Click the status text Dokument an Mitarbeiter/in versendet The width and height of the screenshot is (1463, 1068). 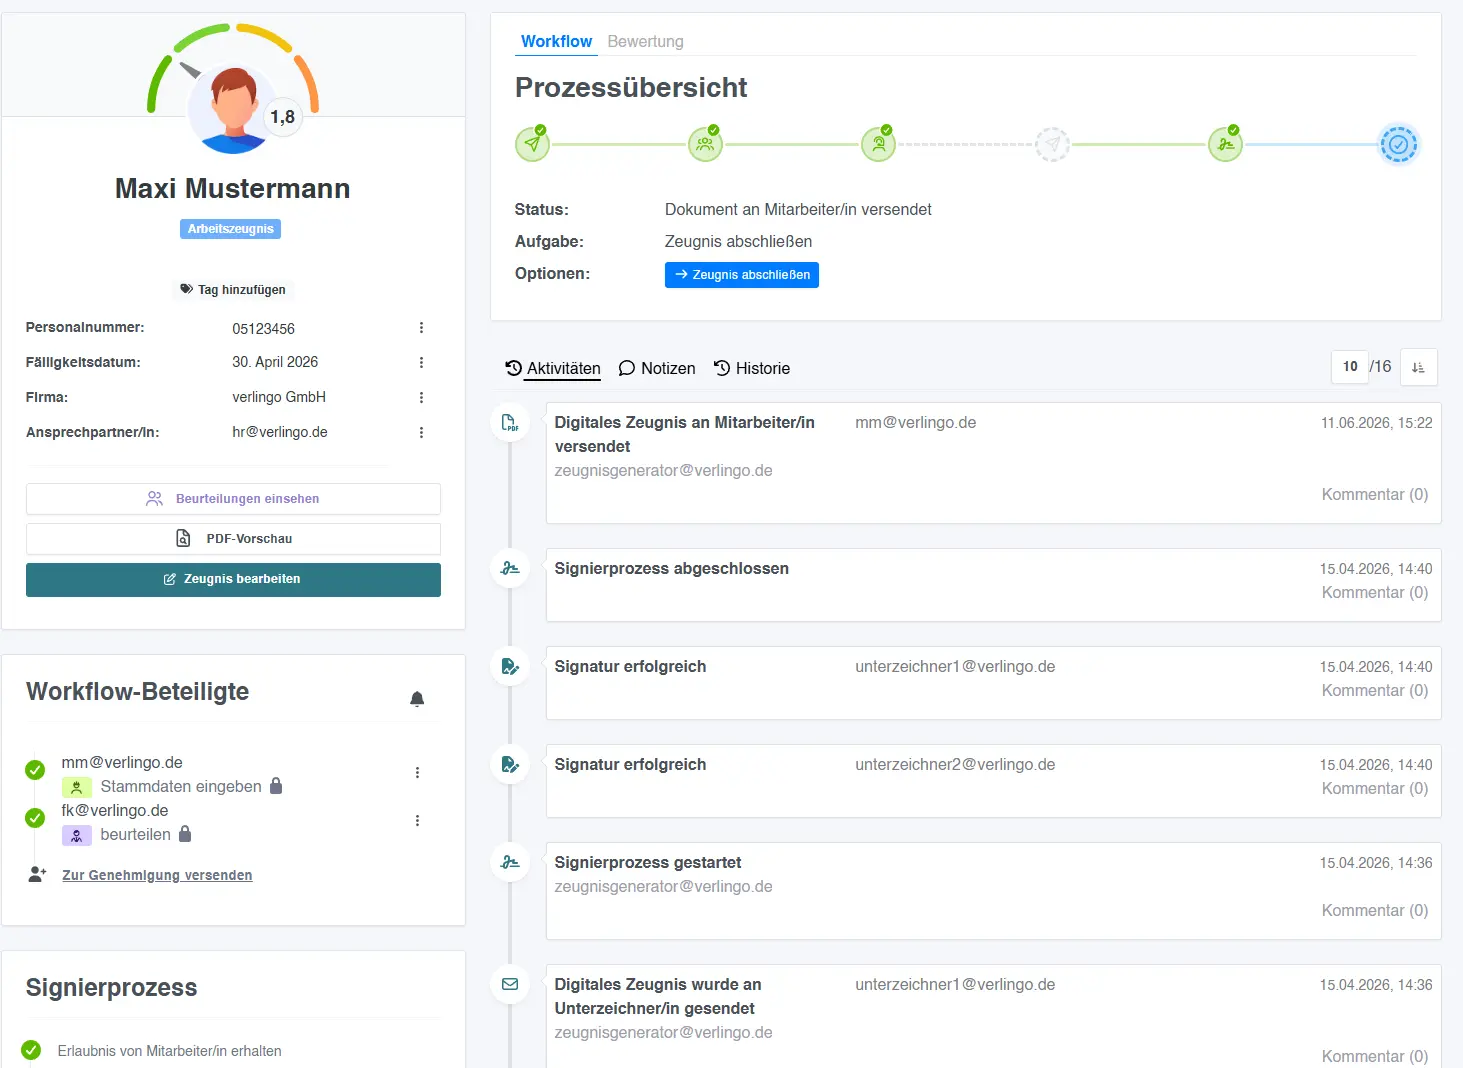pyautogui.click(x=798, y=210)
